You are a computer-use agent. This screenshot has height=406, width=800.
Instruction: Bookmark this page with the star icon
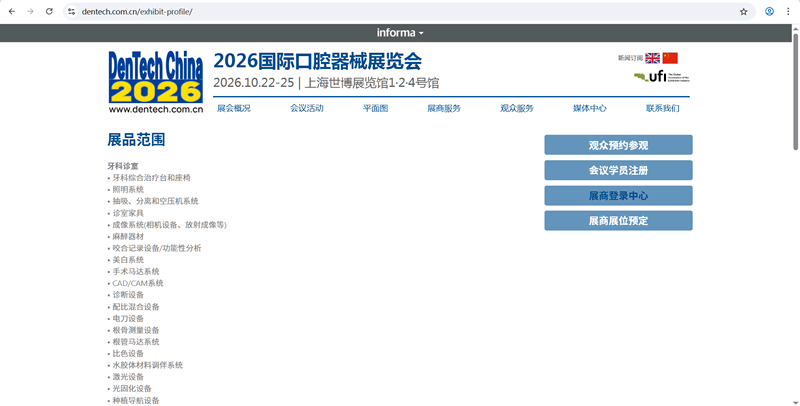coord(743,12)
